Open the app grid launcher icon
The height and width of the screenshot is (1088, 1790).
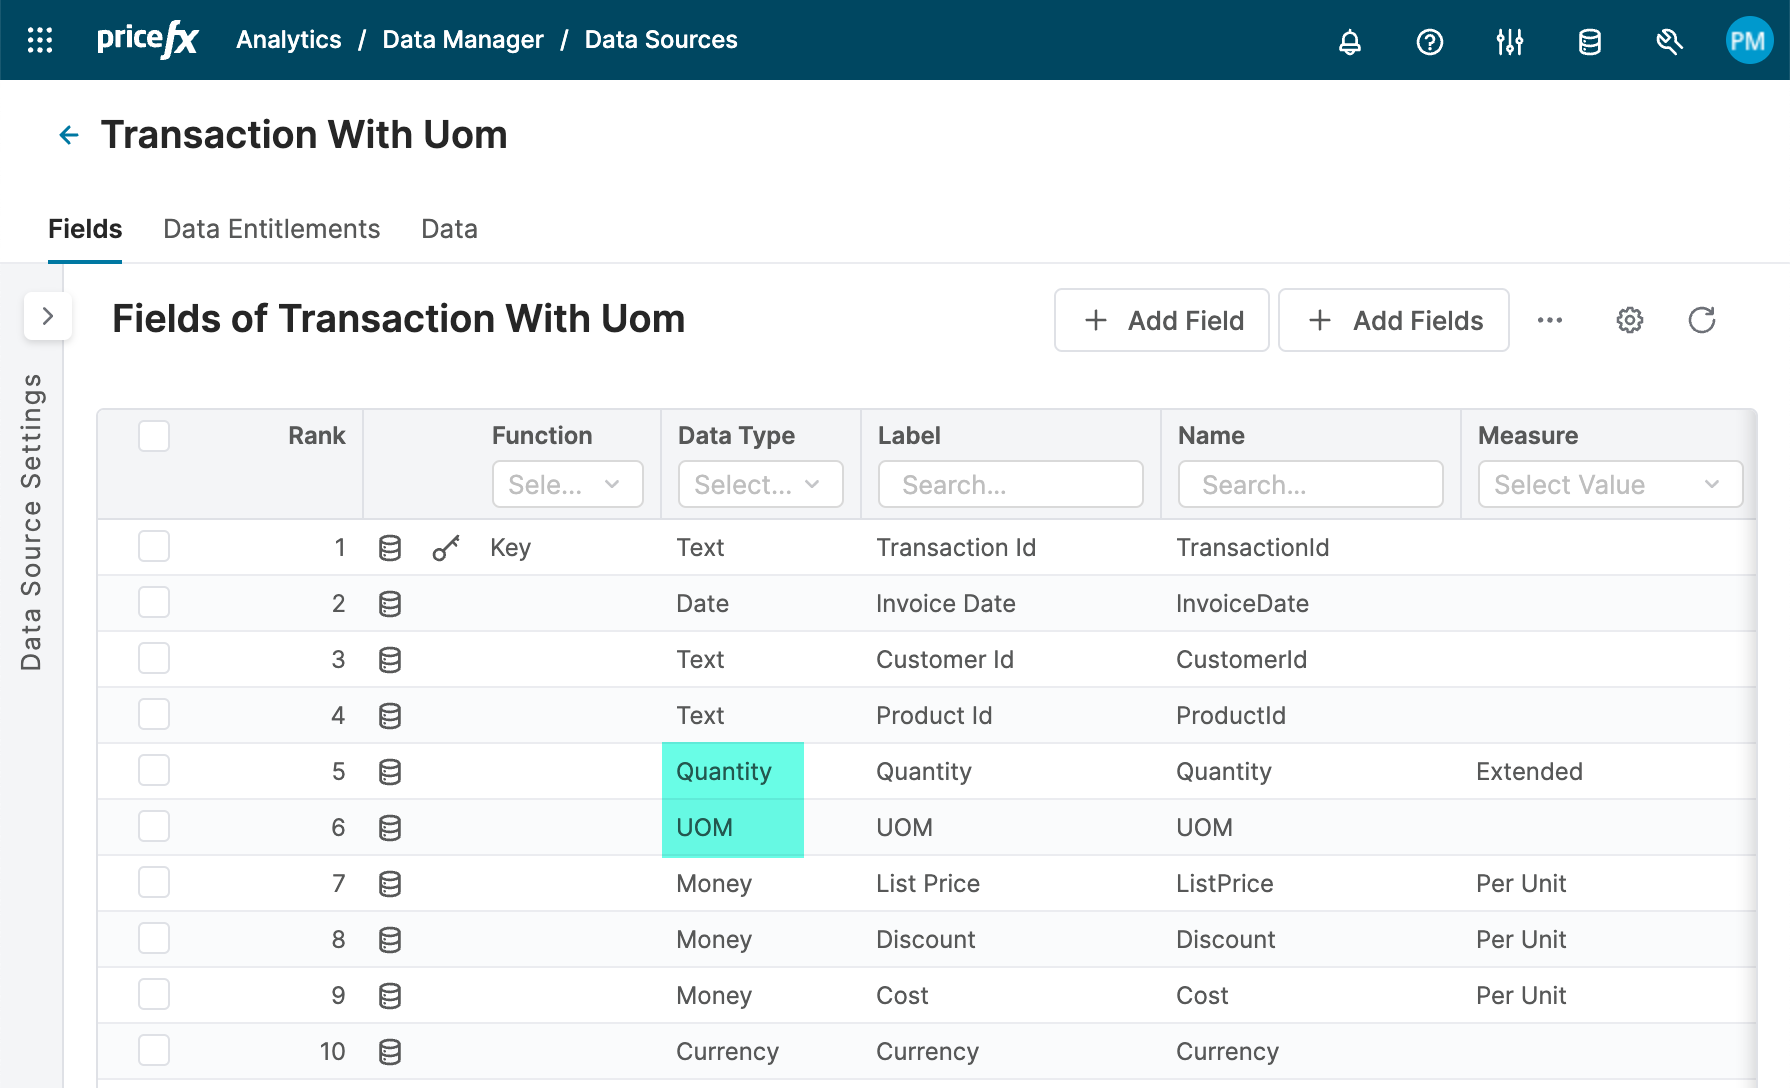tap(39, 40)
